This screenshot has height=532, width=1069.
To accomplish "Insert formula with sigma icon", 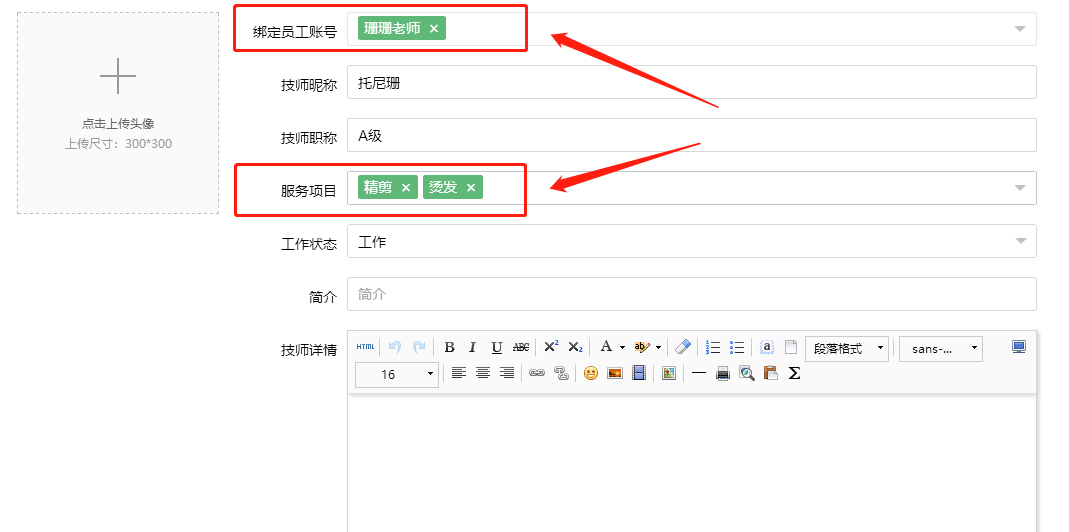I will click(794, 373).
